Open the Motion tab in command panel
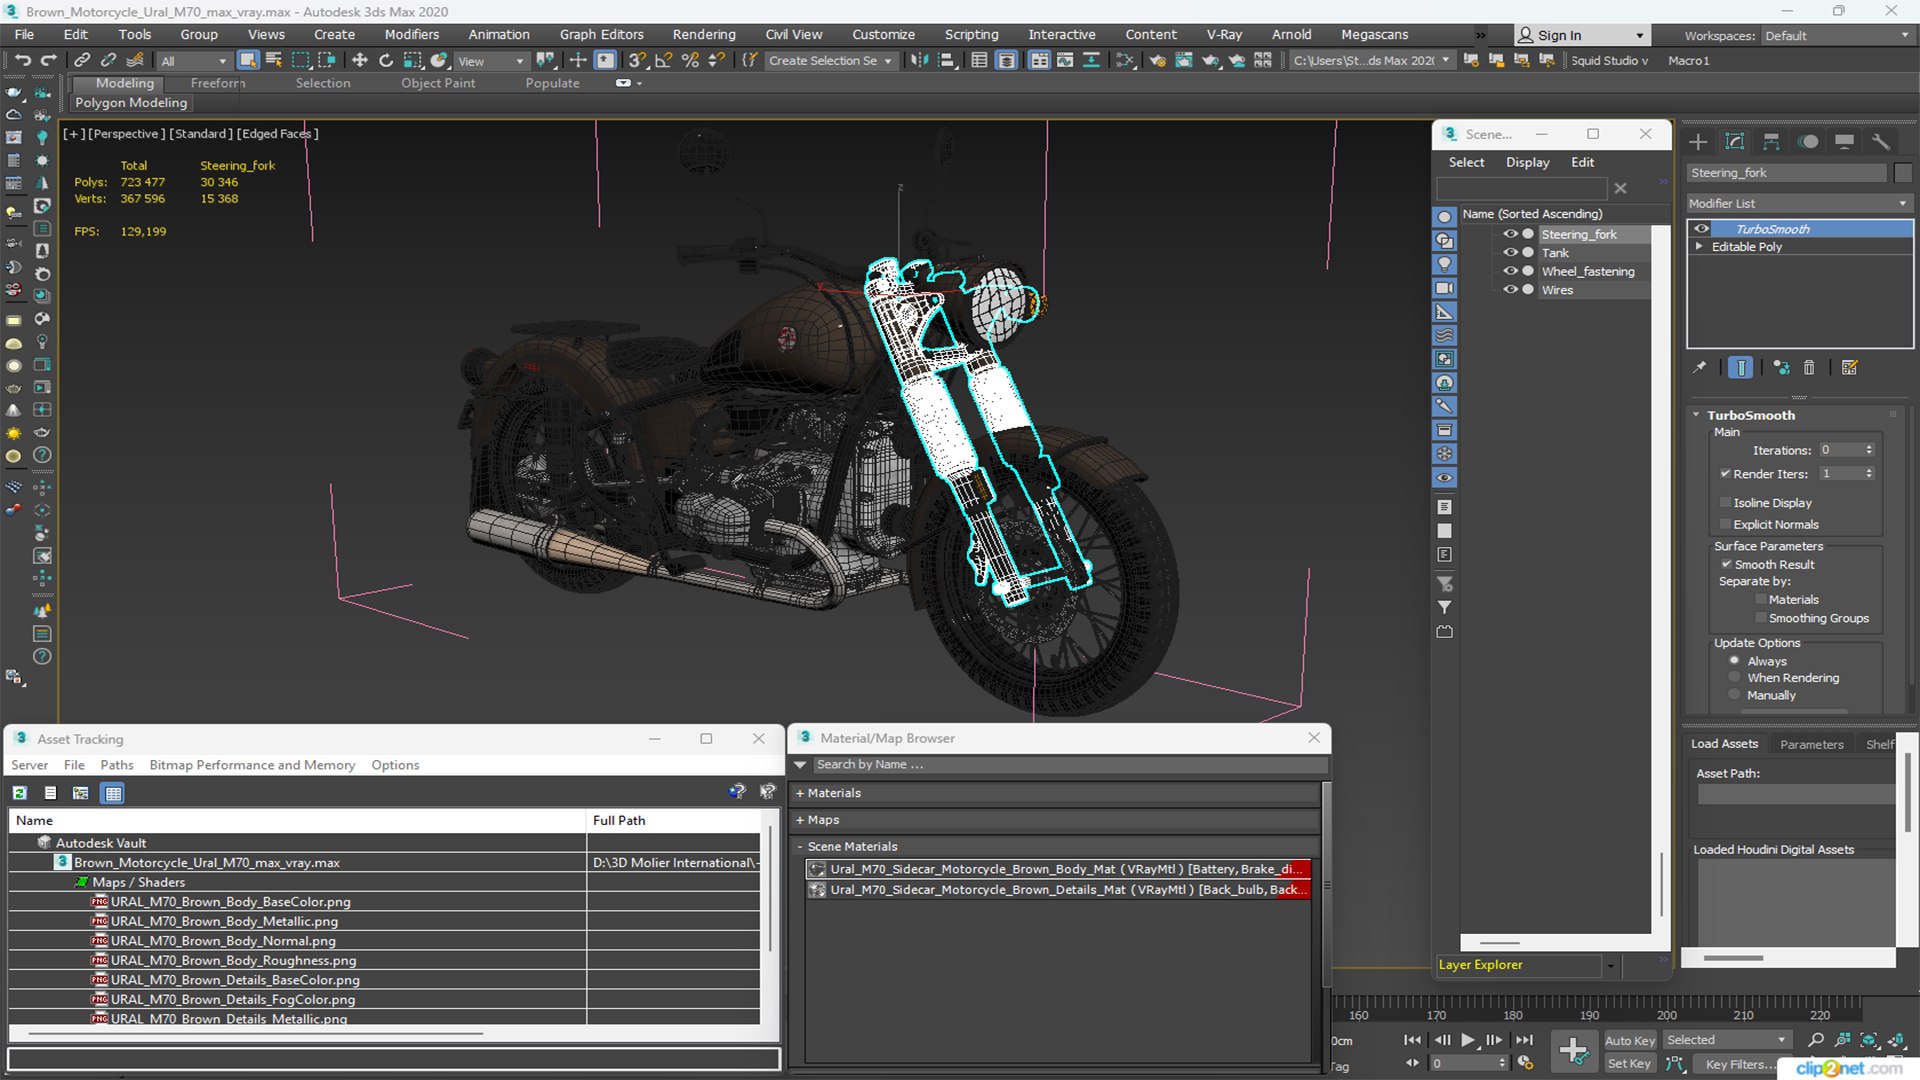The width and height of the screenshot is (1920, 1080). point(1808,142)
